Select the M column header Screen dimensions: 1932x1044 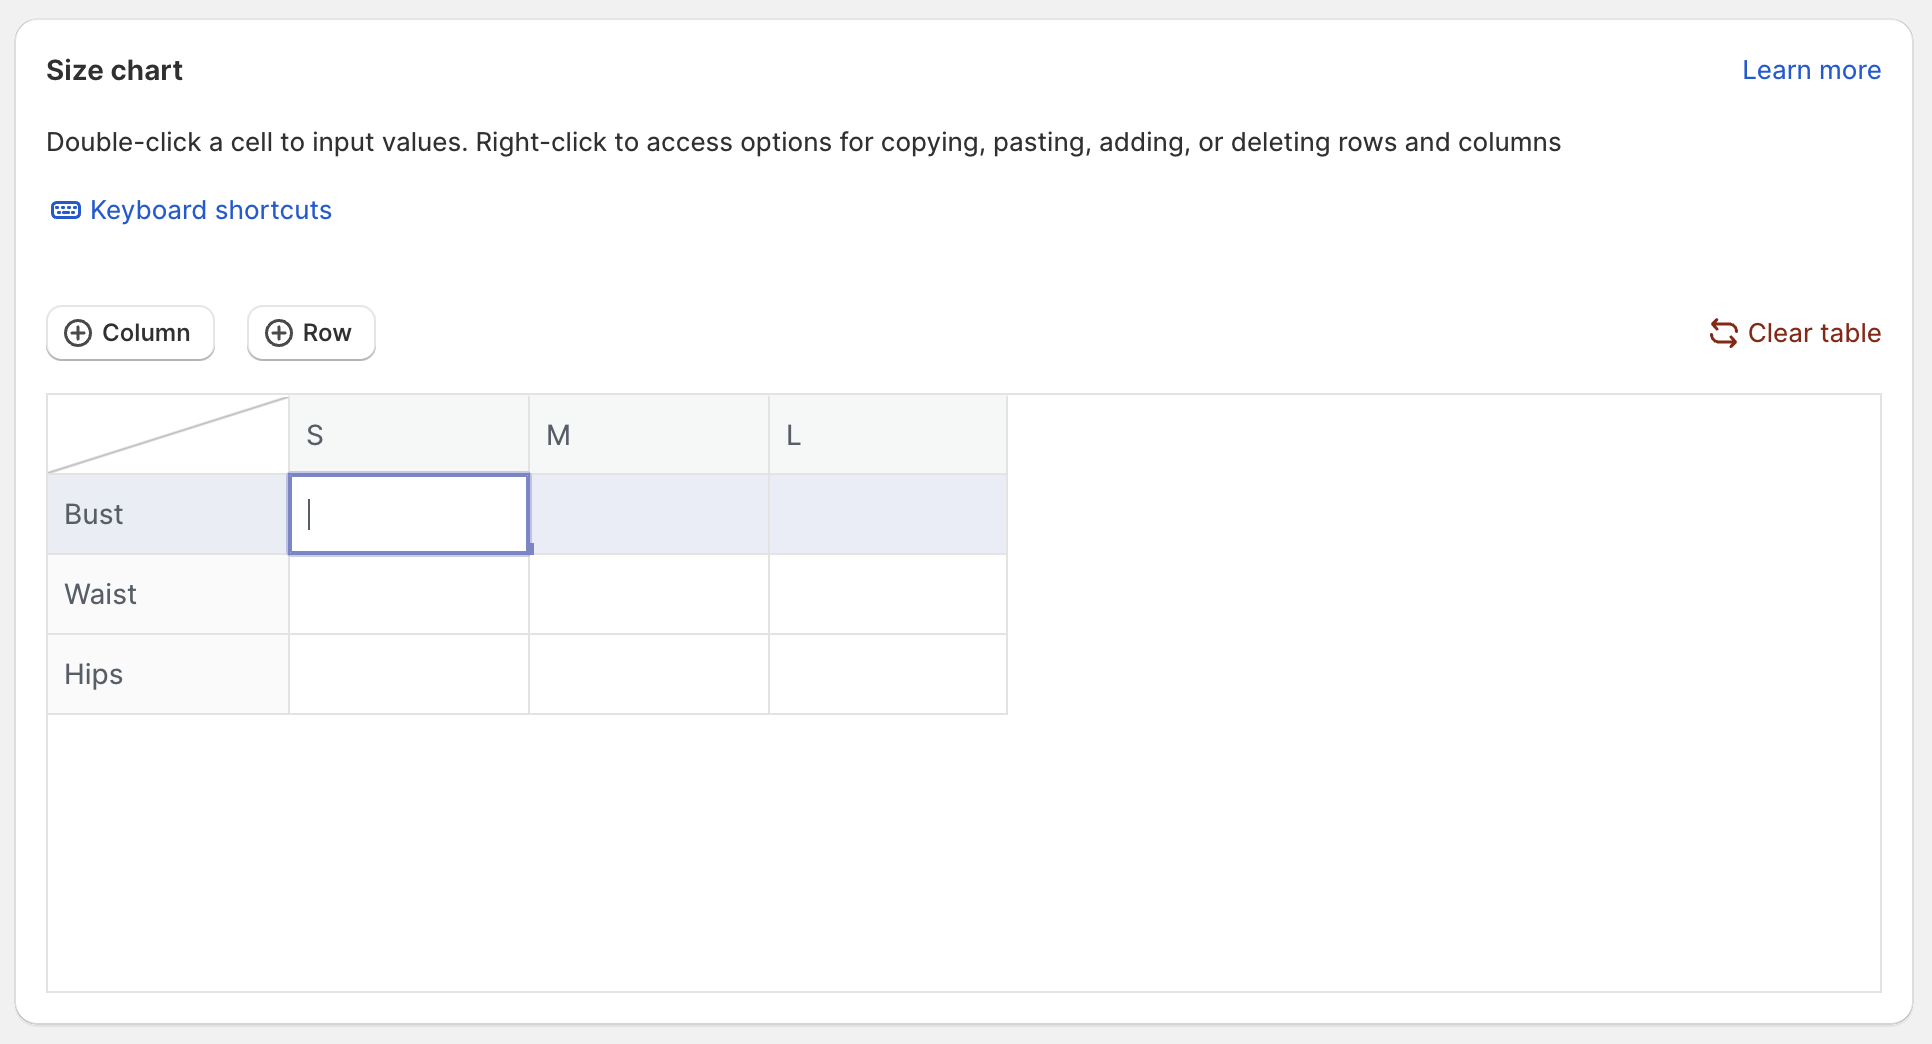(649, 435)
